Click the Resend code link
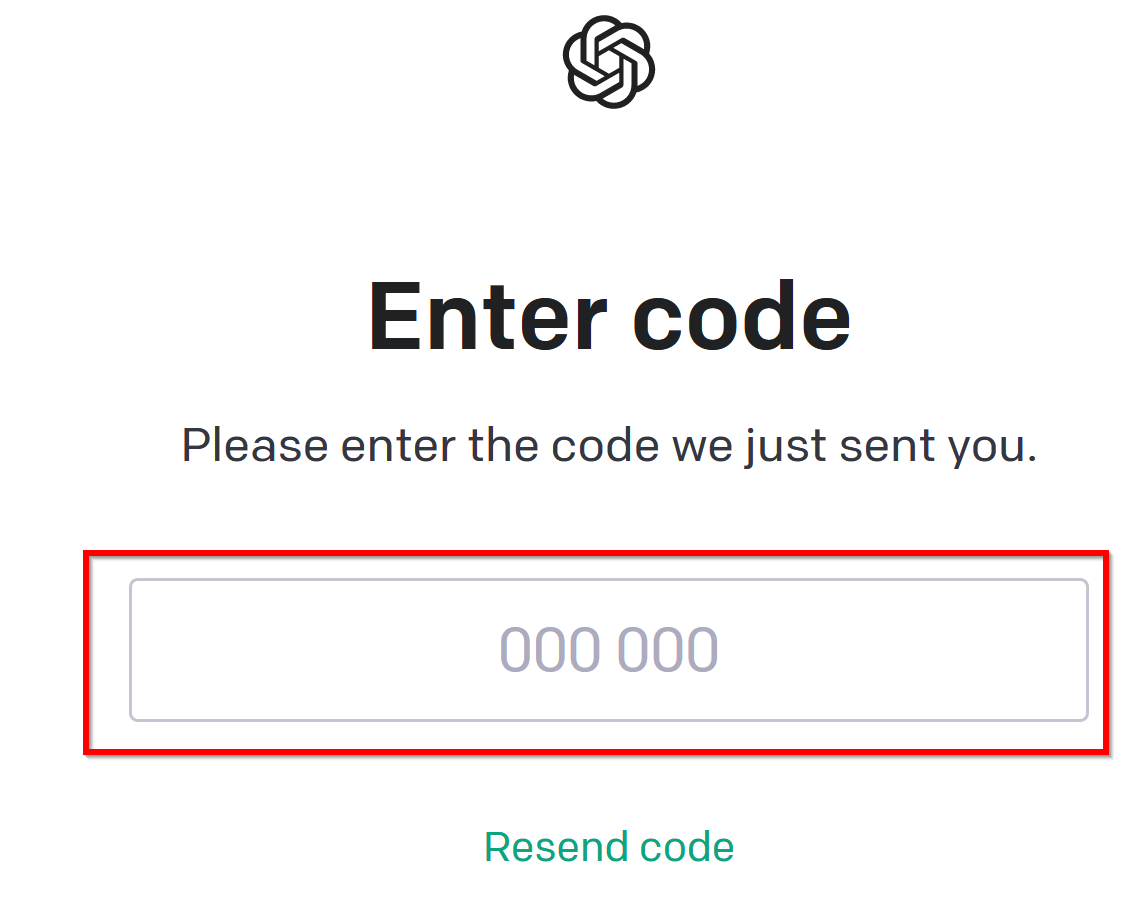Image resolution: width=1144 pixels, height=907 pixels. coord(608,847)
